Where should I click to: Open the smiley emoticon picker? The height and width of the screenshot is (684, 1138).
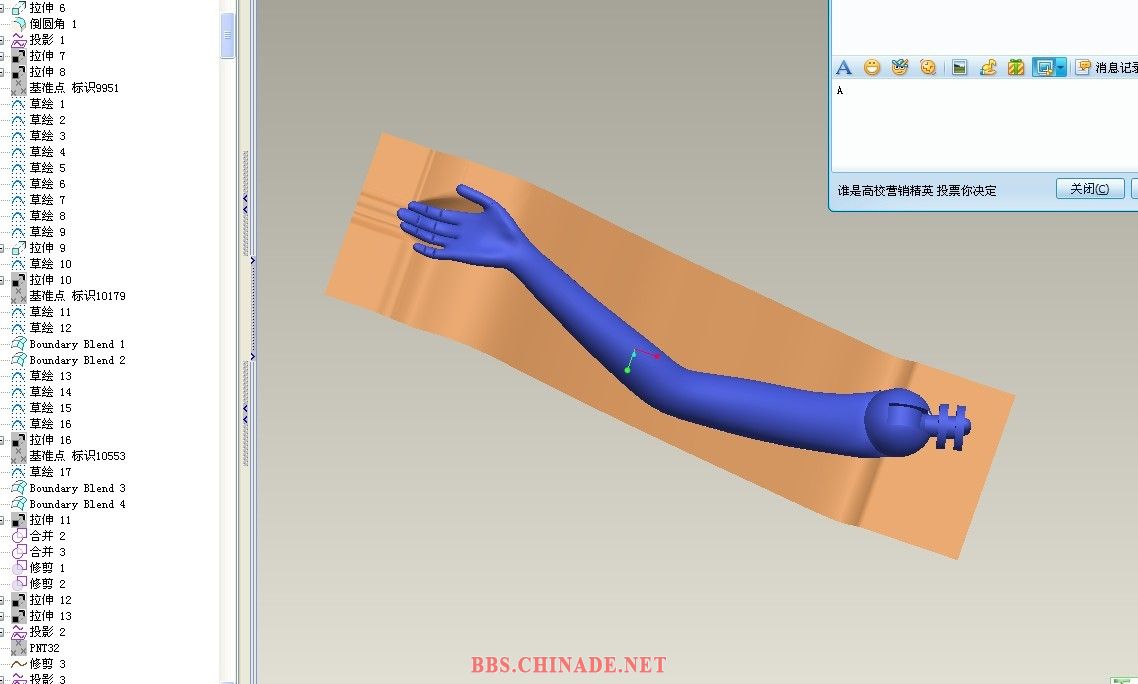coord(872,68)
